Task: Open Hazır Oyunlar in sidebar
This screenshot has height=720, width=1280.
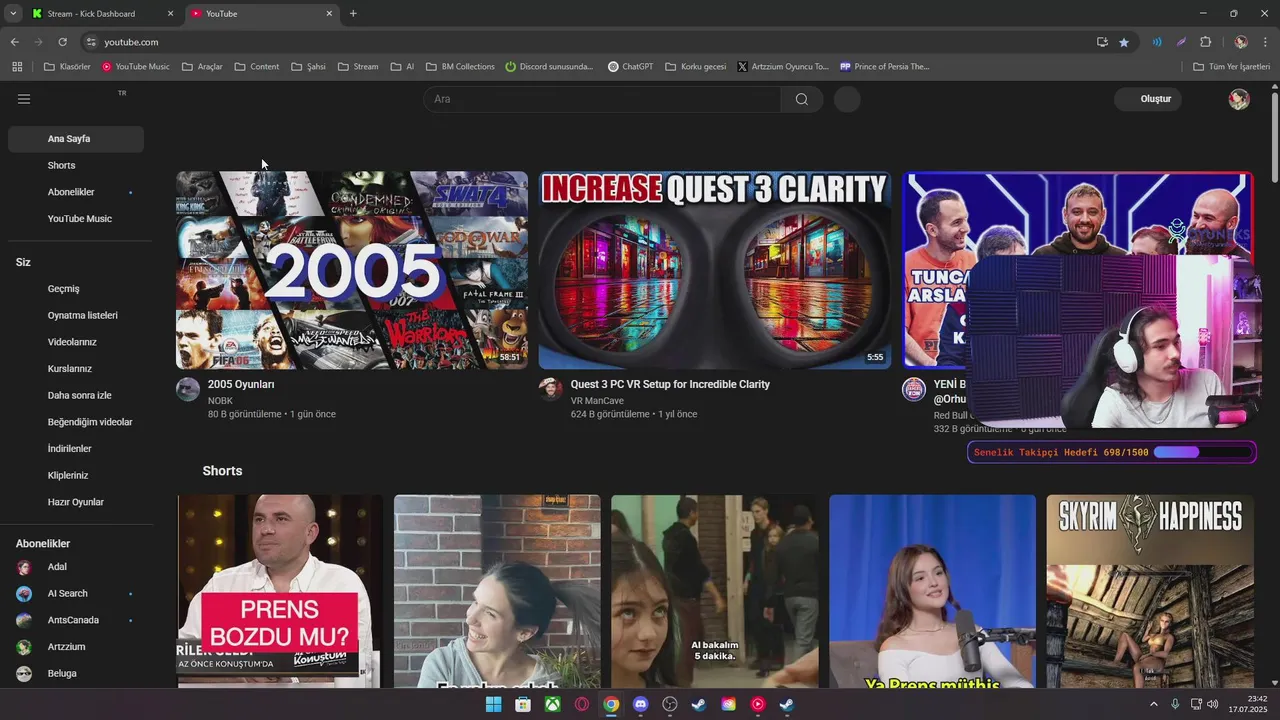Action: pos(76,502)
